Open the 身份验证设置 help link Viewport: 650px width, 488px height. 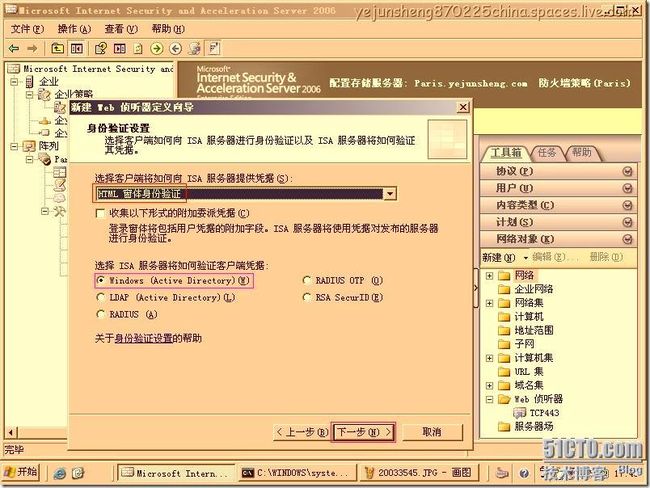[143, 339]
